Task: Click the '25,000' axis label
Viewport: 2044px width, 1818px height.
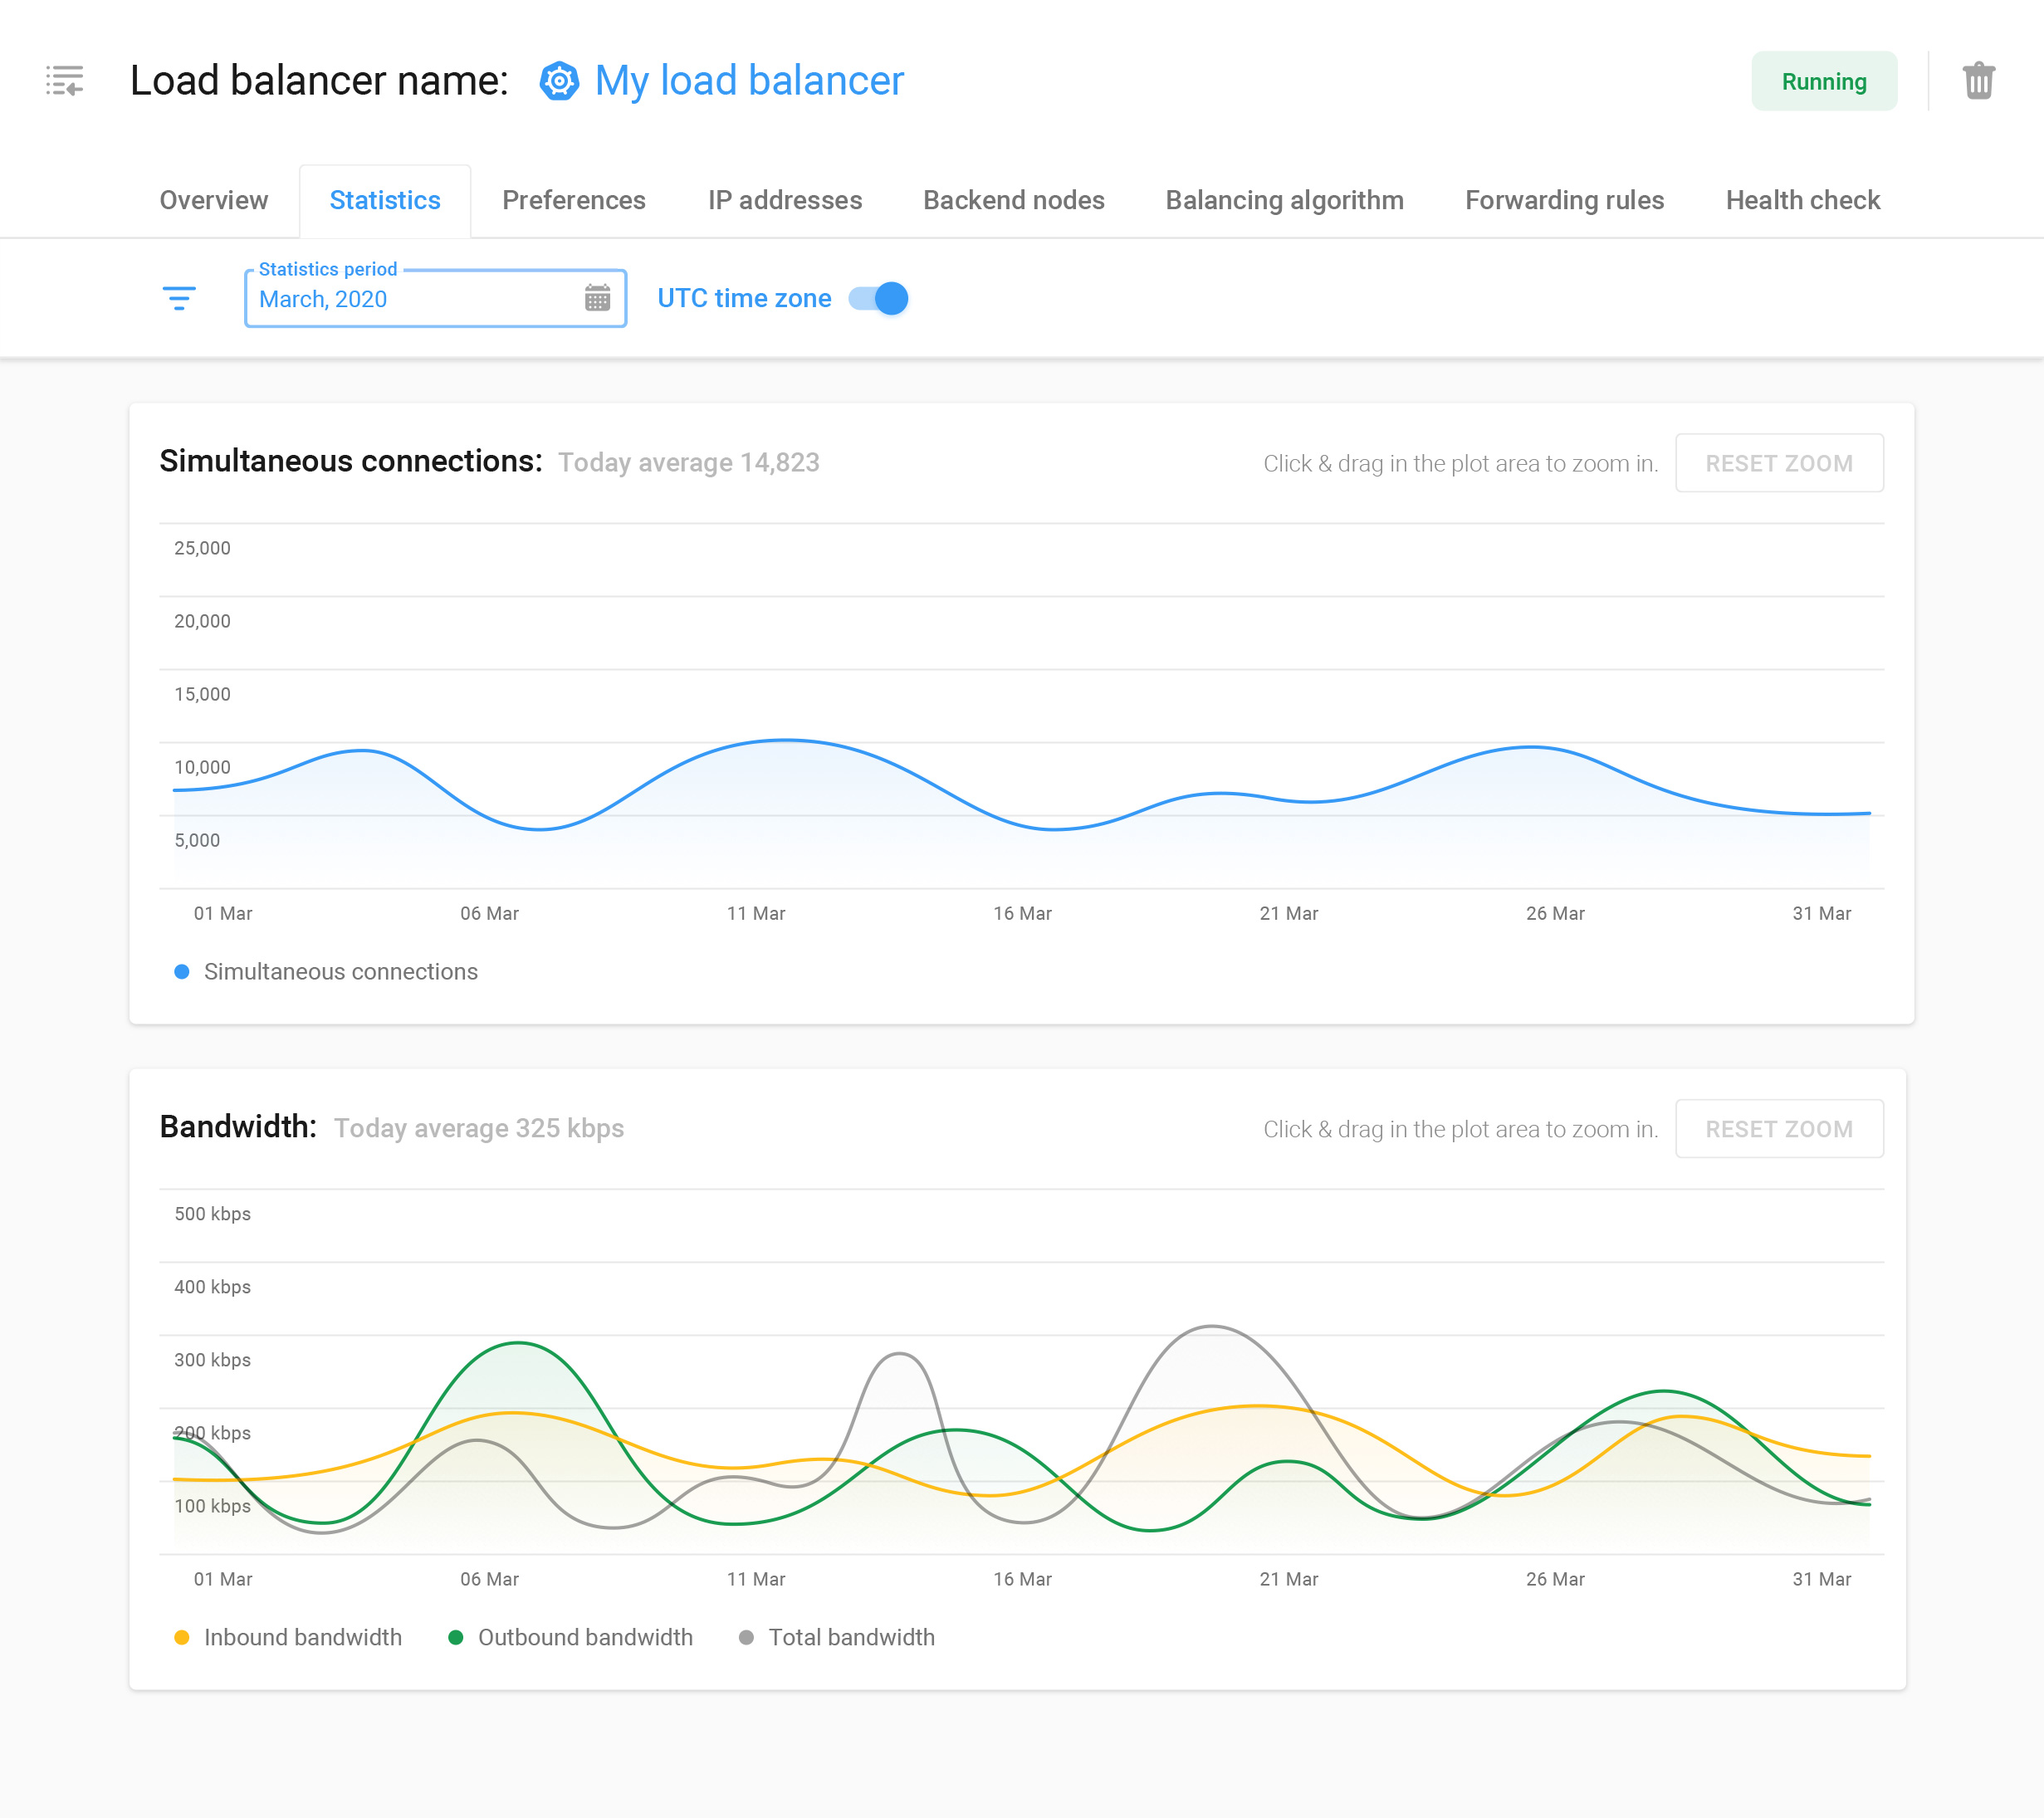Action: (x=202, y=548)
